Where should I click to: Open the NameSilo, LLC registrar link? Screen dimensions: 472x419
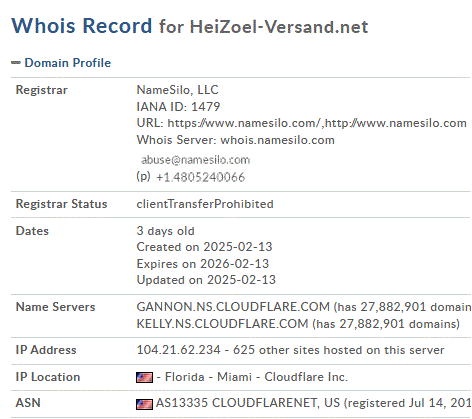click(x=177, y=90)
